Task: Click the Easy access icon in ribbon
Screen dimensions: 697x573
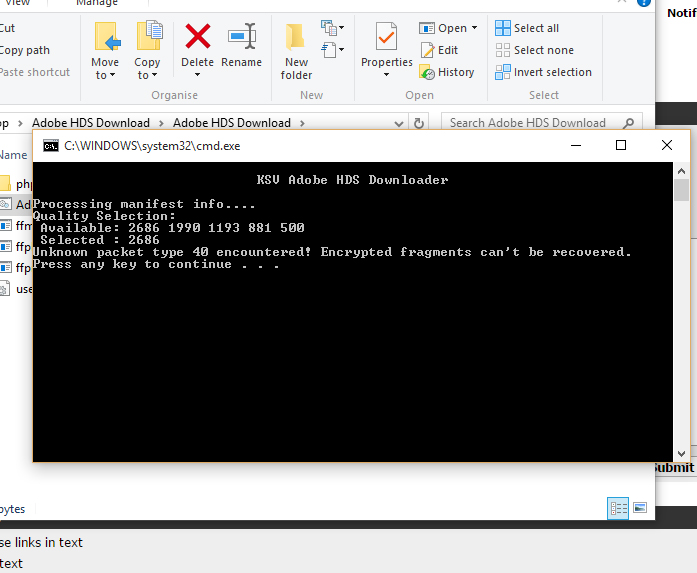Action: (x=328, y=50)
